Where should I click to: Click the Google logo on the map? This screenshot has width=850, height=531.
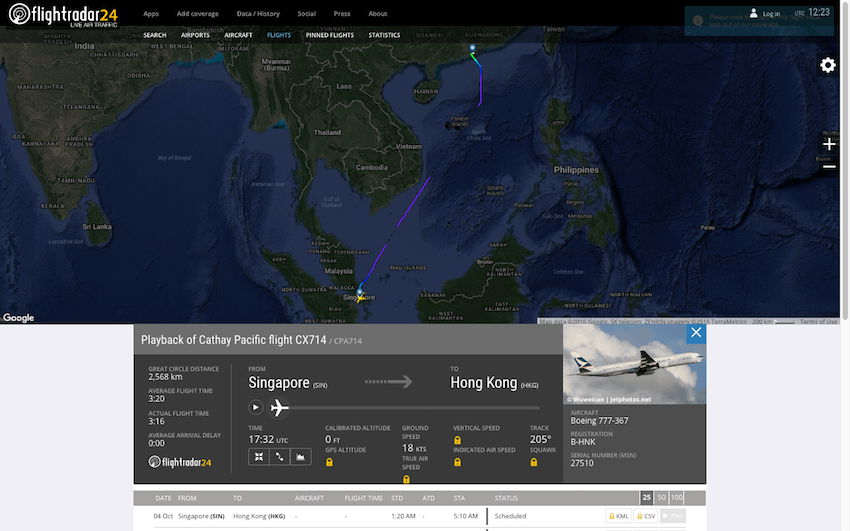(x=18, y=318)
